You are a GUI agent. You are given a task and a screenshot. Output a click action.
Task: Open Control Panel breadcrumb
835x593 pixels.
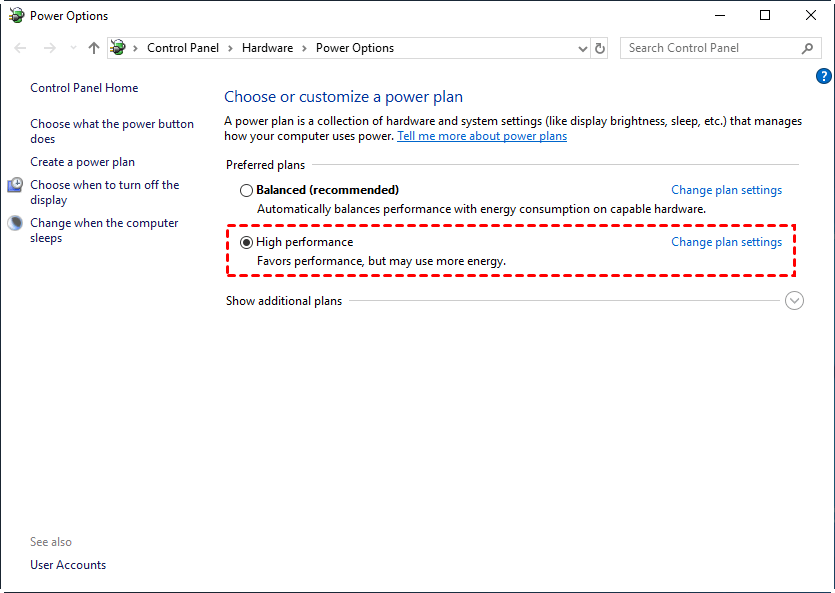[183, 48]
